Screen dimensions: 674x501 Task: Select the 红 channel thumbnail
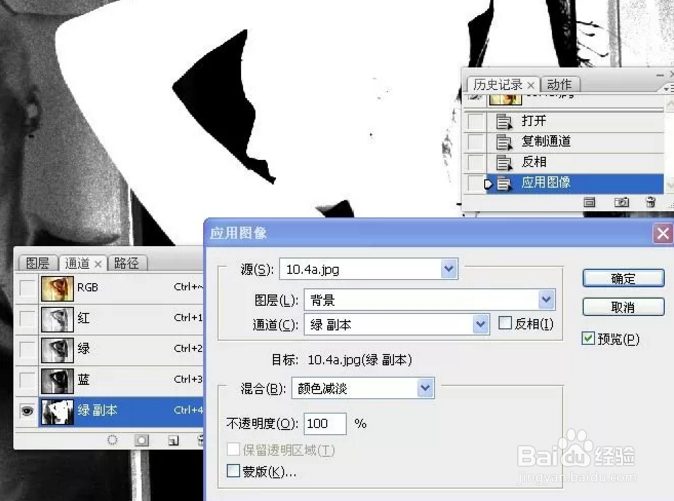pyautogui.click(x=58, y=319)
